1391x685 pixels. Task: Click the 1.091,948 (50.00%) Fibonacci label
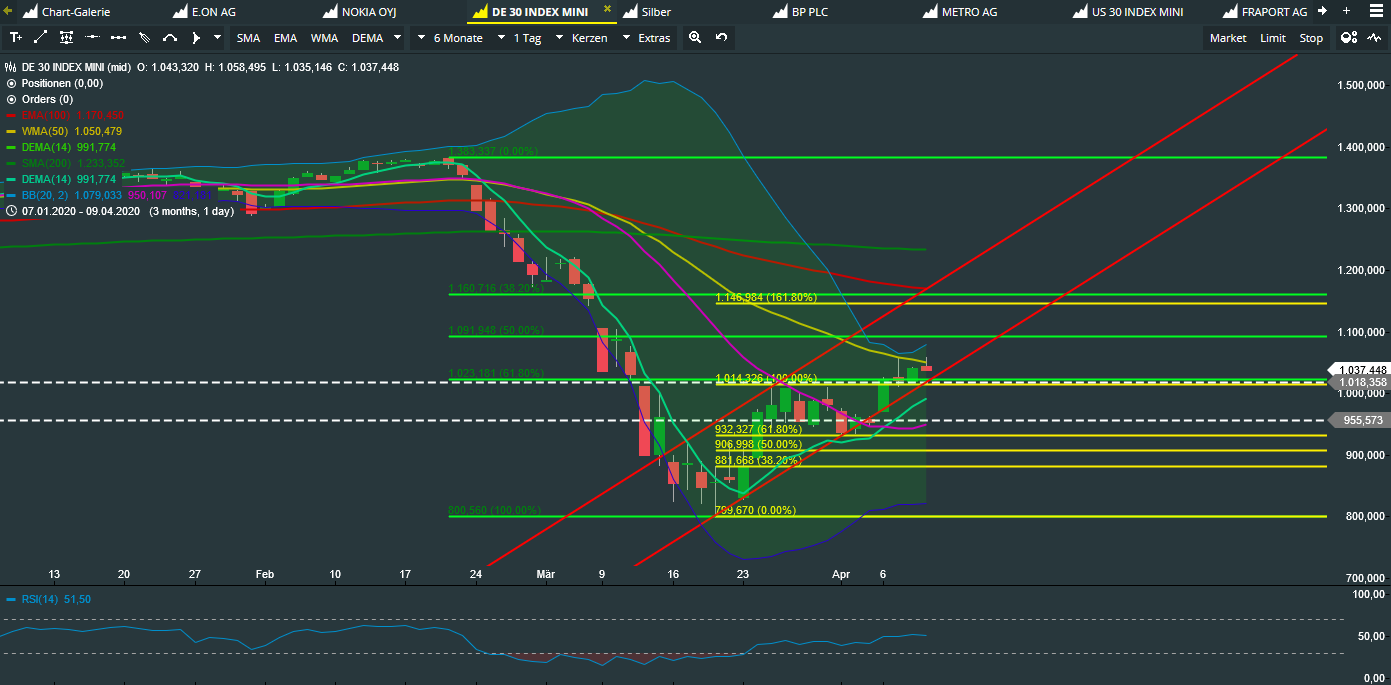pyautogui.click(x=496, y=330)
